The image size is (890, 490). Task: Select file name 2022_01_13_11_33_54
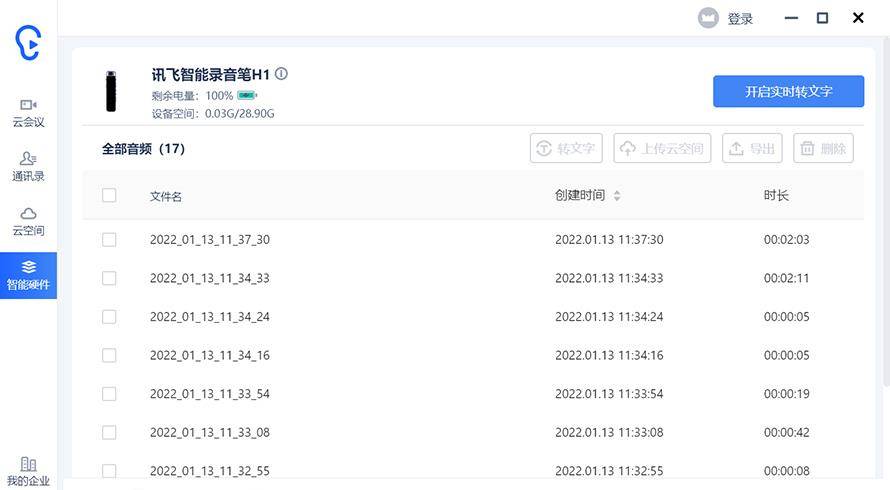(210, 394)
